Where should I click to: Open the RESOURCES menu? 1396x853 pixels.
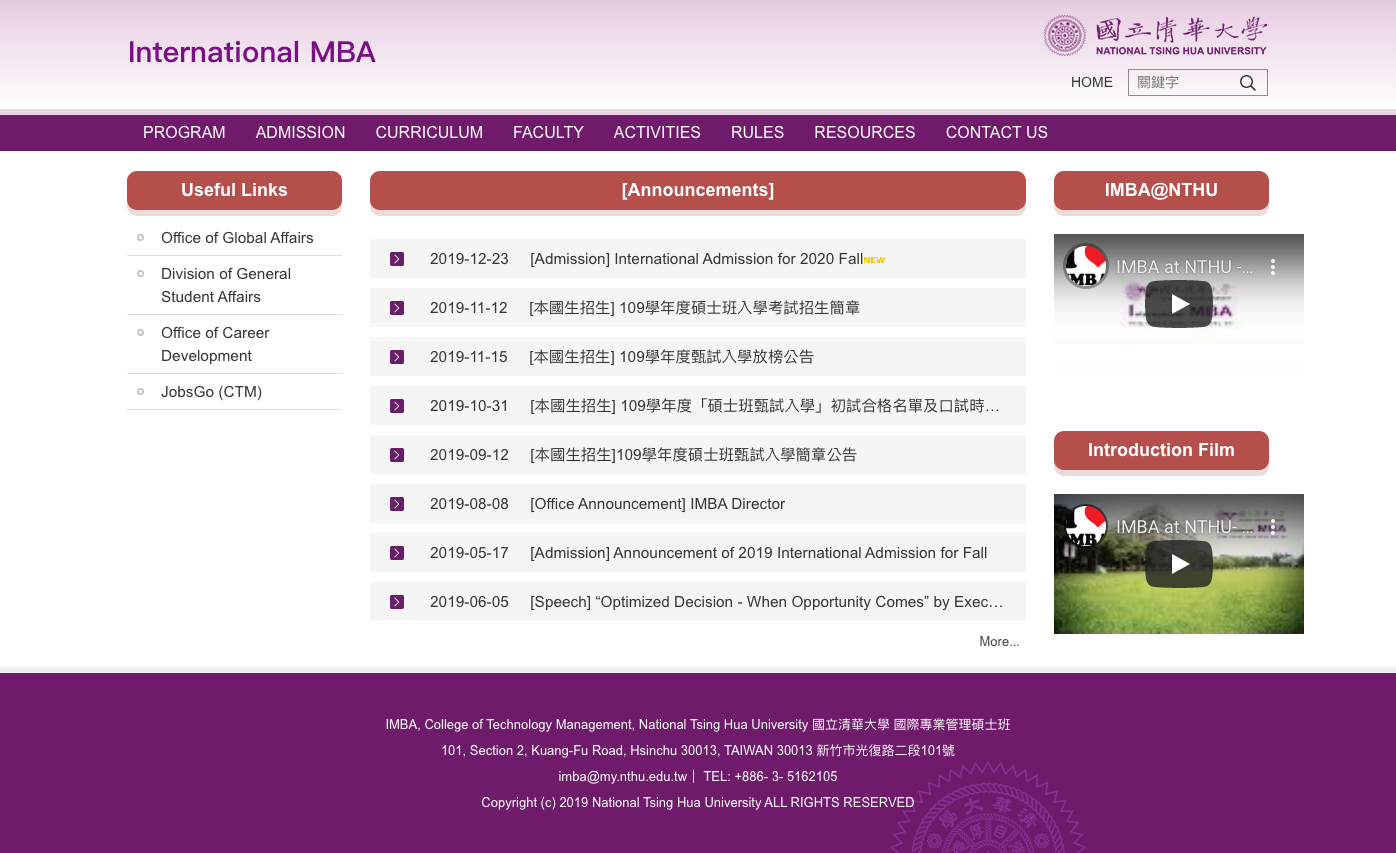pos(865,132)
